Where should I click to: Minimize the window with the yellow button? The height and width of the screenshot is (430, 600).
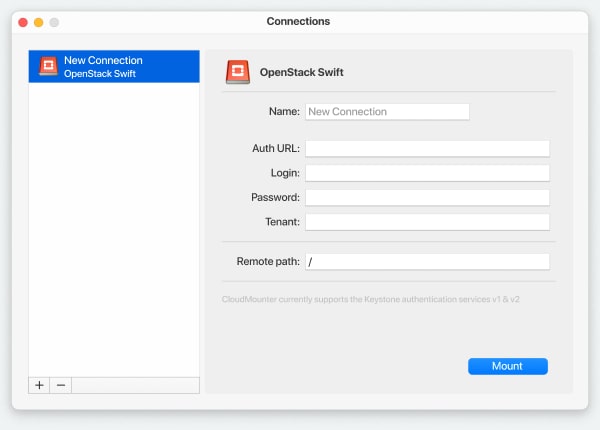(39, 22)
